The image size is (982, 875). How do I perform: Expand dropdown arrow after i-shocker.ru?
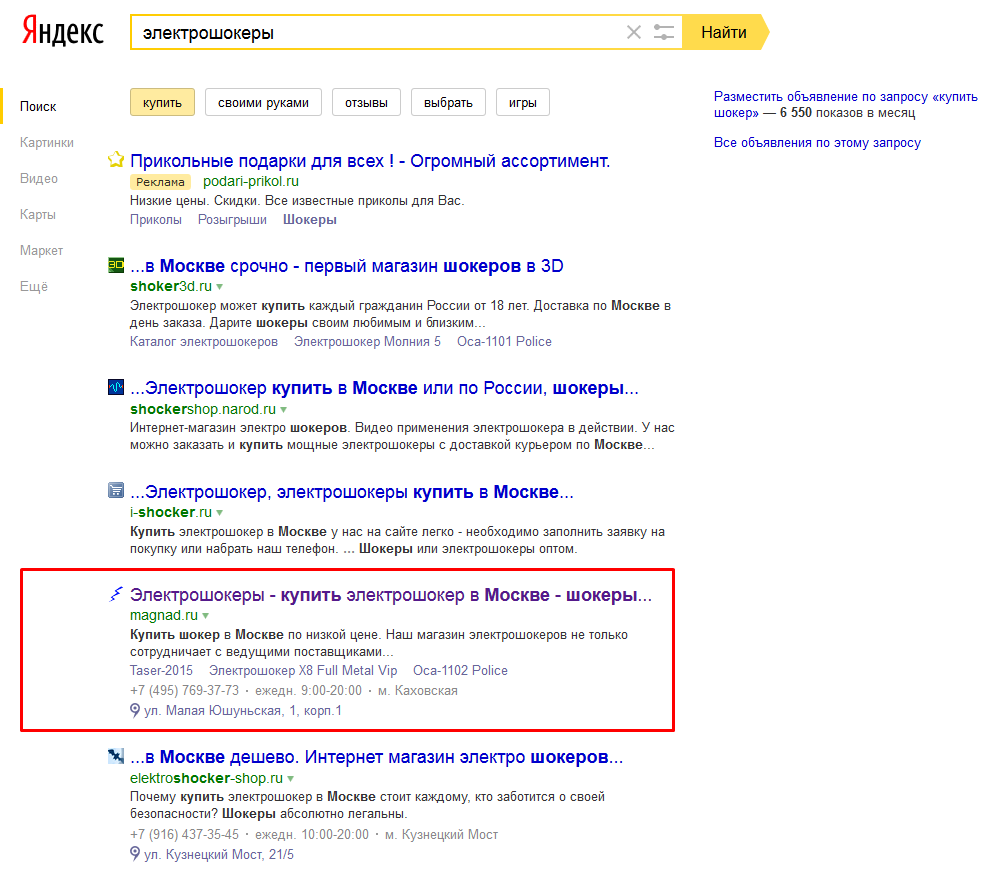[220, 513]
